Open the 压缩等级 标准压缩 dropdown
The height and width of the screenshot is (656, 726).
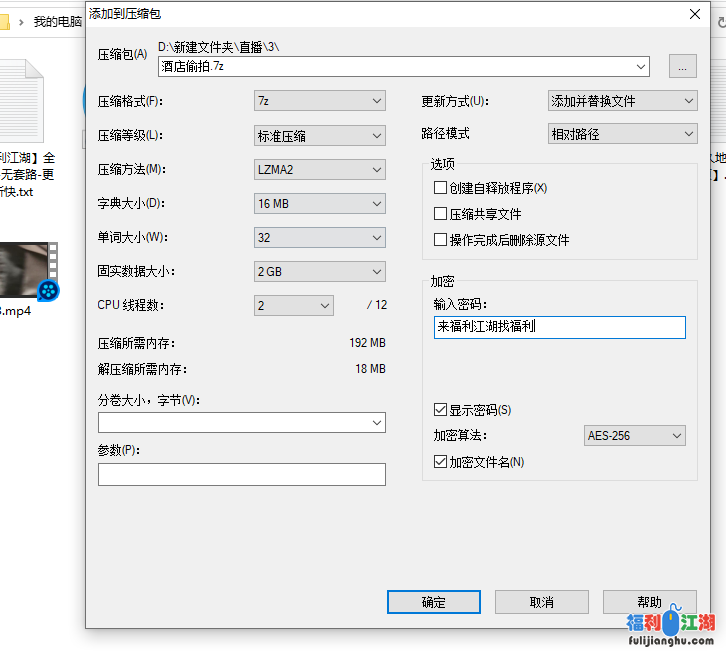coord(320,135)
